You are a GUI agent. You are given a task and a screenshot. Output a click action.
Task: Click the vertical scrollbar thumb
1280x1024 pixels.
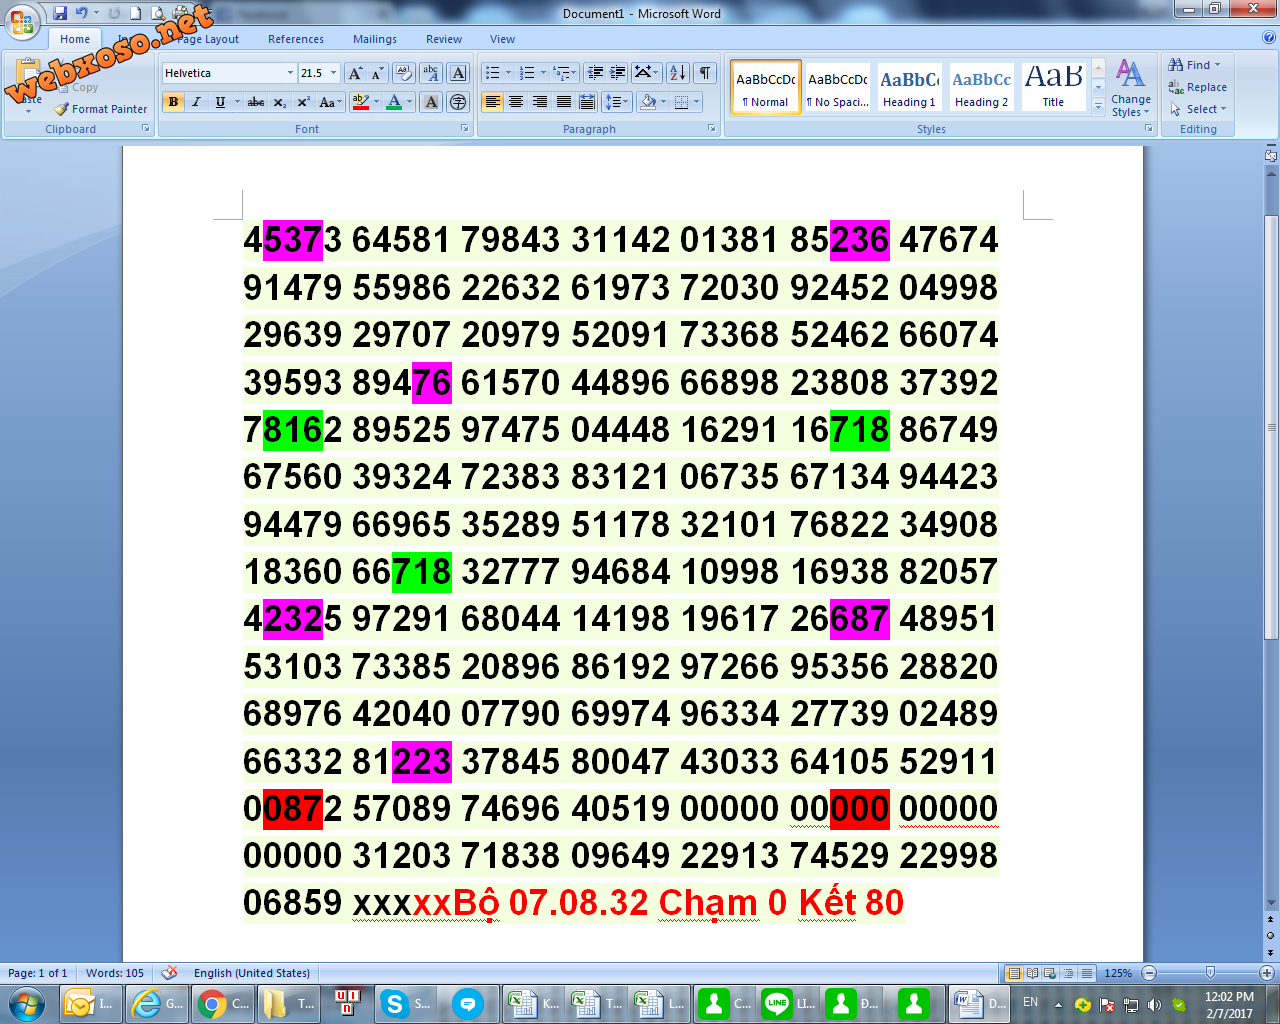coord(1271,427)
